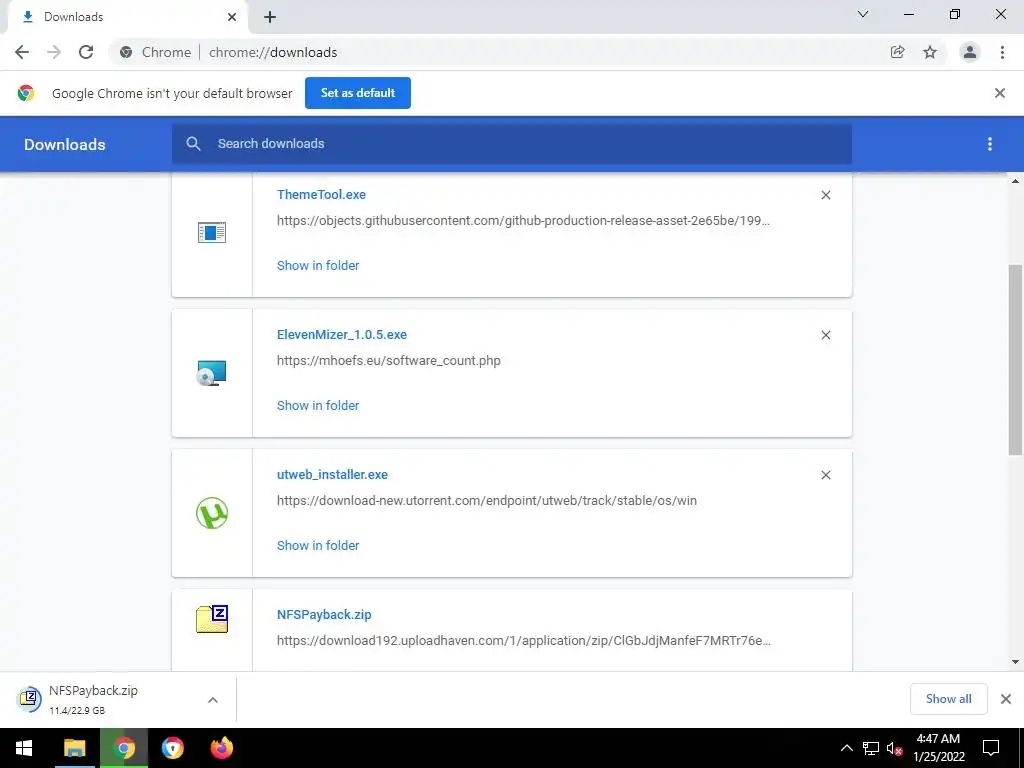
Task: Show utweb_installer.exe in folder
Action: (318, 545)
